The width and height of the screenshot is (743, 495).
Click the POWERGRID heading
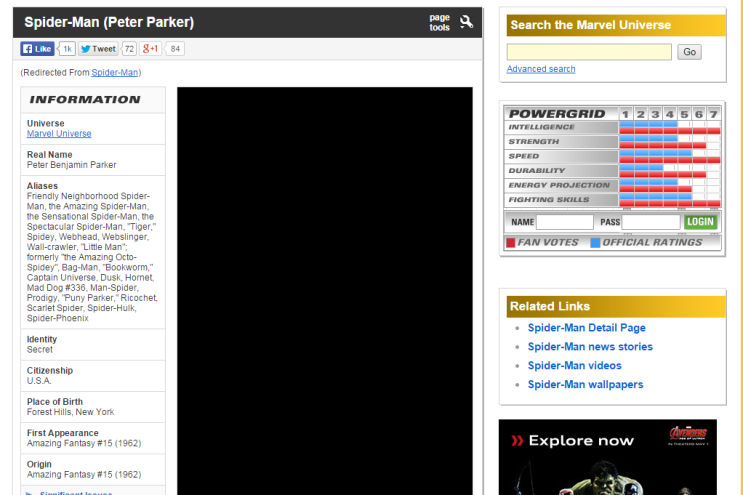[x=557, y=114]
